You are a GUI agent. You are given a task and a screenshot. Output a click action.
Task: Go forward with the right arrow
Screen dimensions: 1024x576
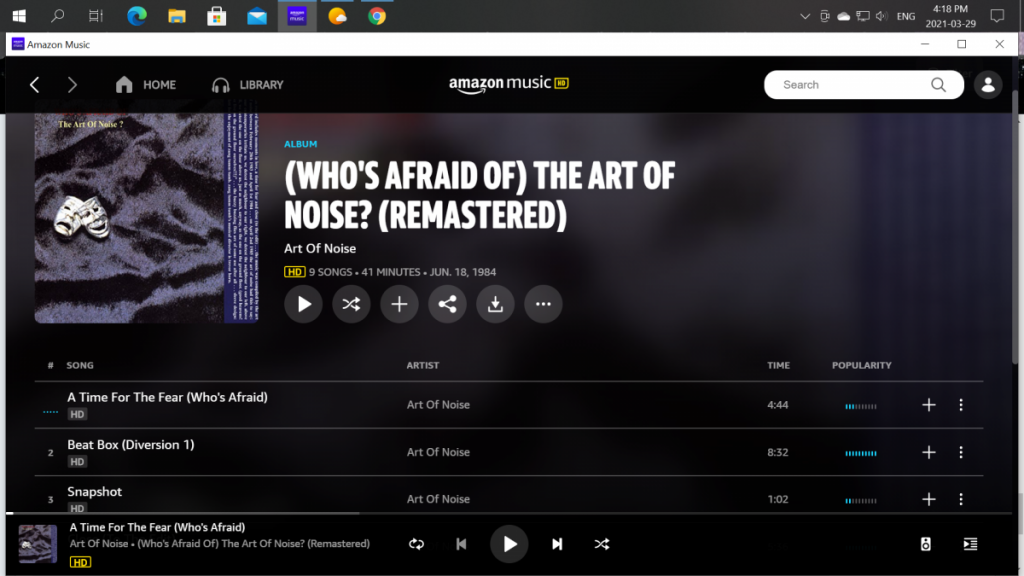72,85
